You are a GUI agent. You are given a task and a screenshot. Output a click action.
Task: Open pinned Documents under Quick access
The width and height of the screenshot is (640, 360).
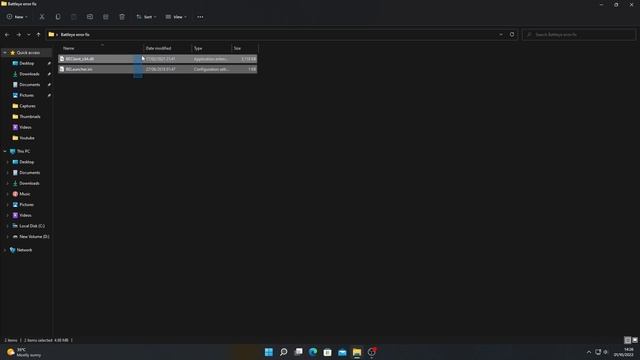click(x=30, y=84)
